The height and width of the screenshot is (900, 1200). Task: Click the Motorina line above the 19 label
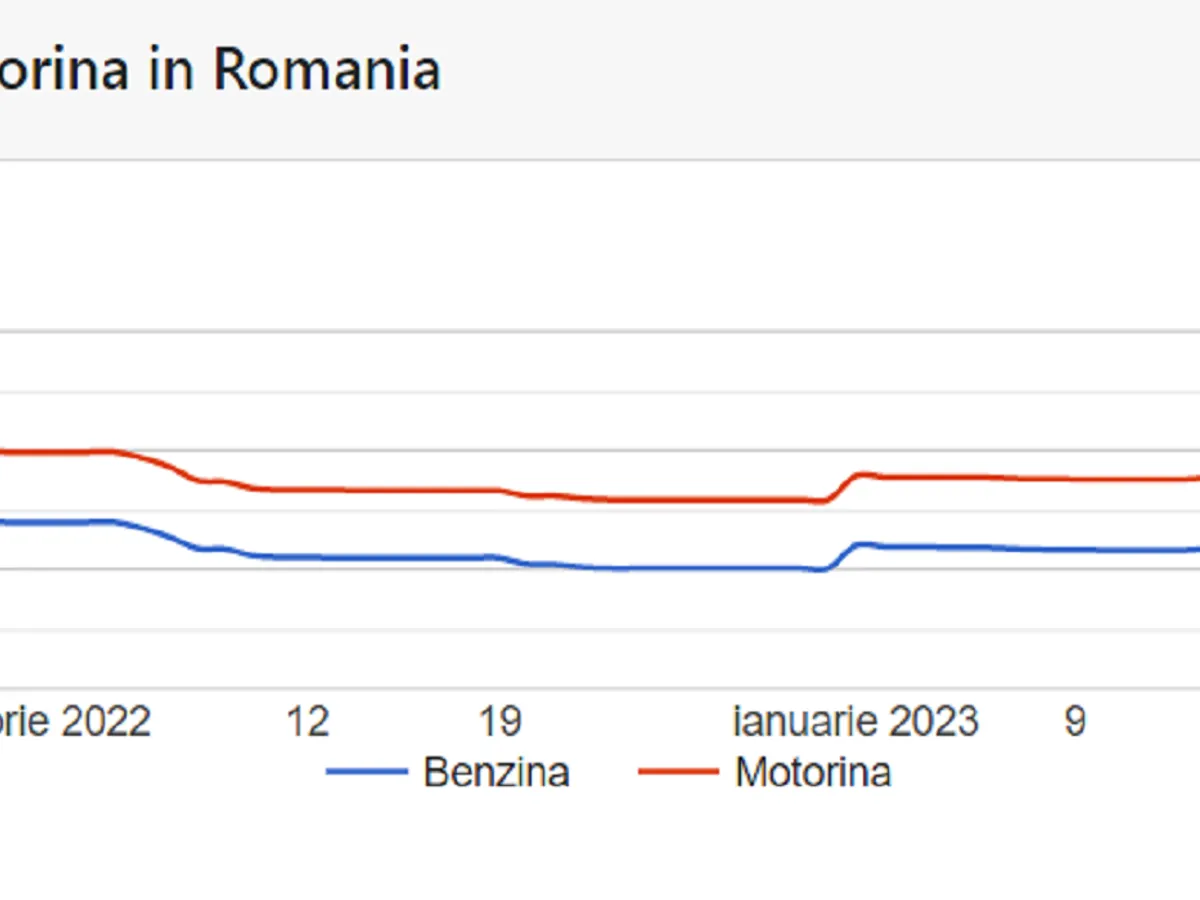click(501, 490)
